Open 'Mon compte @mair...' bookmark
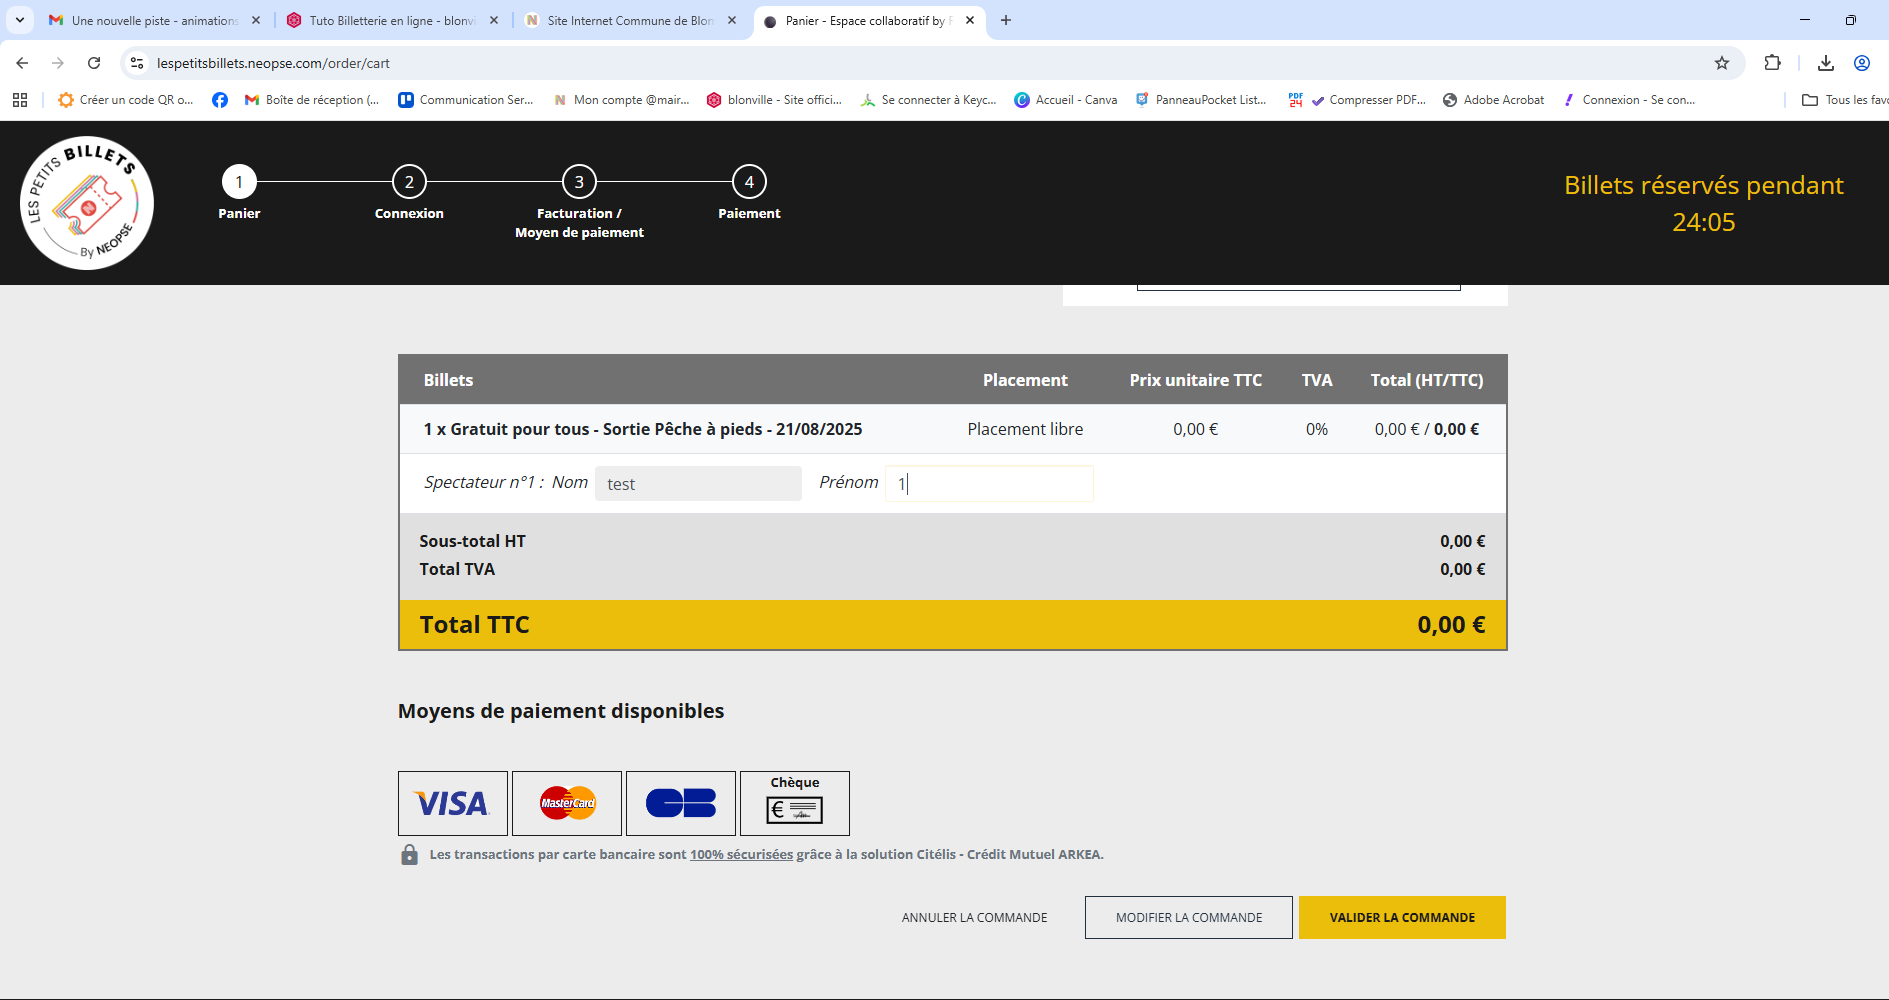Image resolution: width=1889 pixels, height=1000 pixels. [621, 100]
